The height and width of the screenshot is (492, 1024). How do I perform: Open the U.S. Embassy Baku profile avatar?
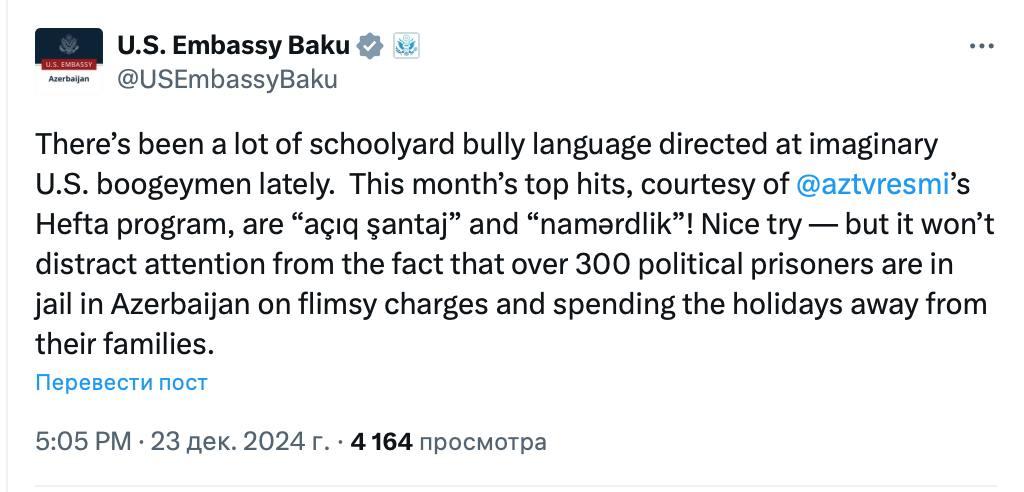point(69,62)
